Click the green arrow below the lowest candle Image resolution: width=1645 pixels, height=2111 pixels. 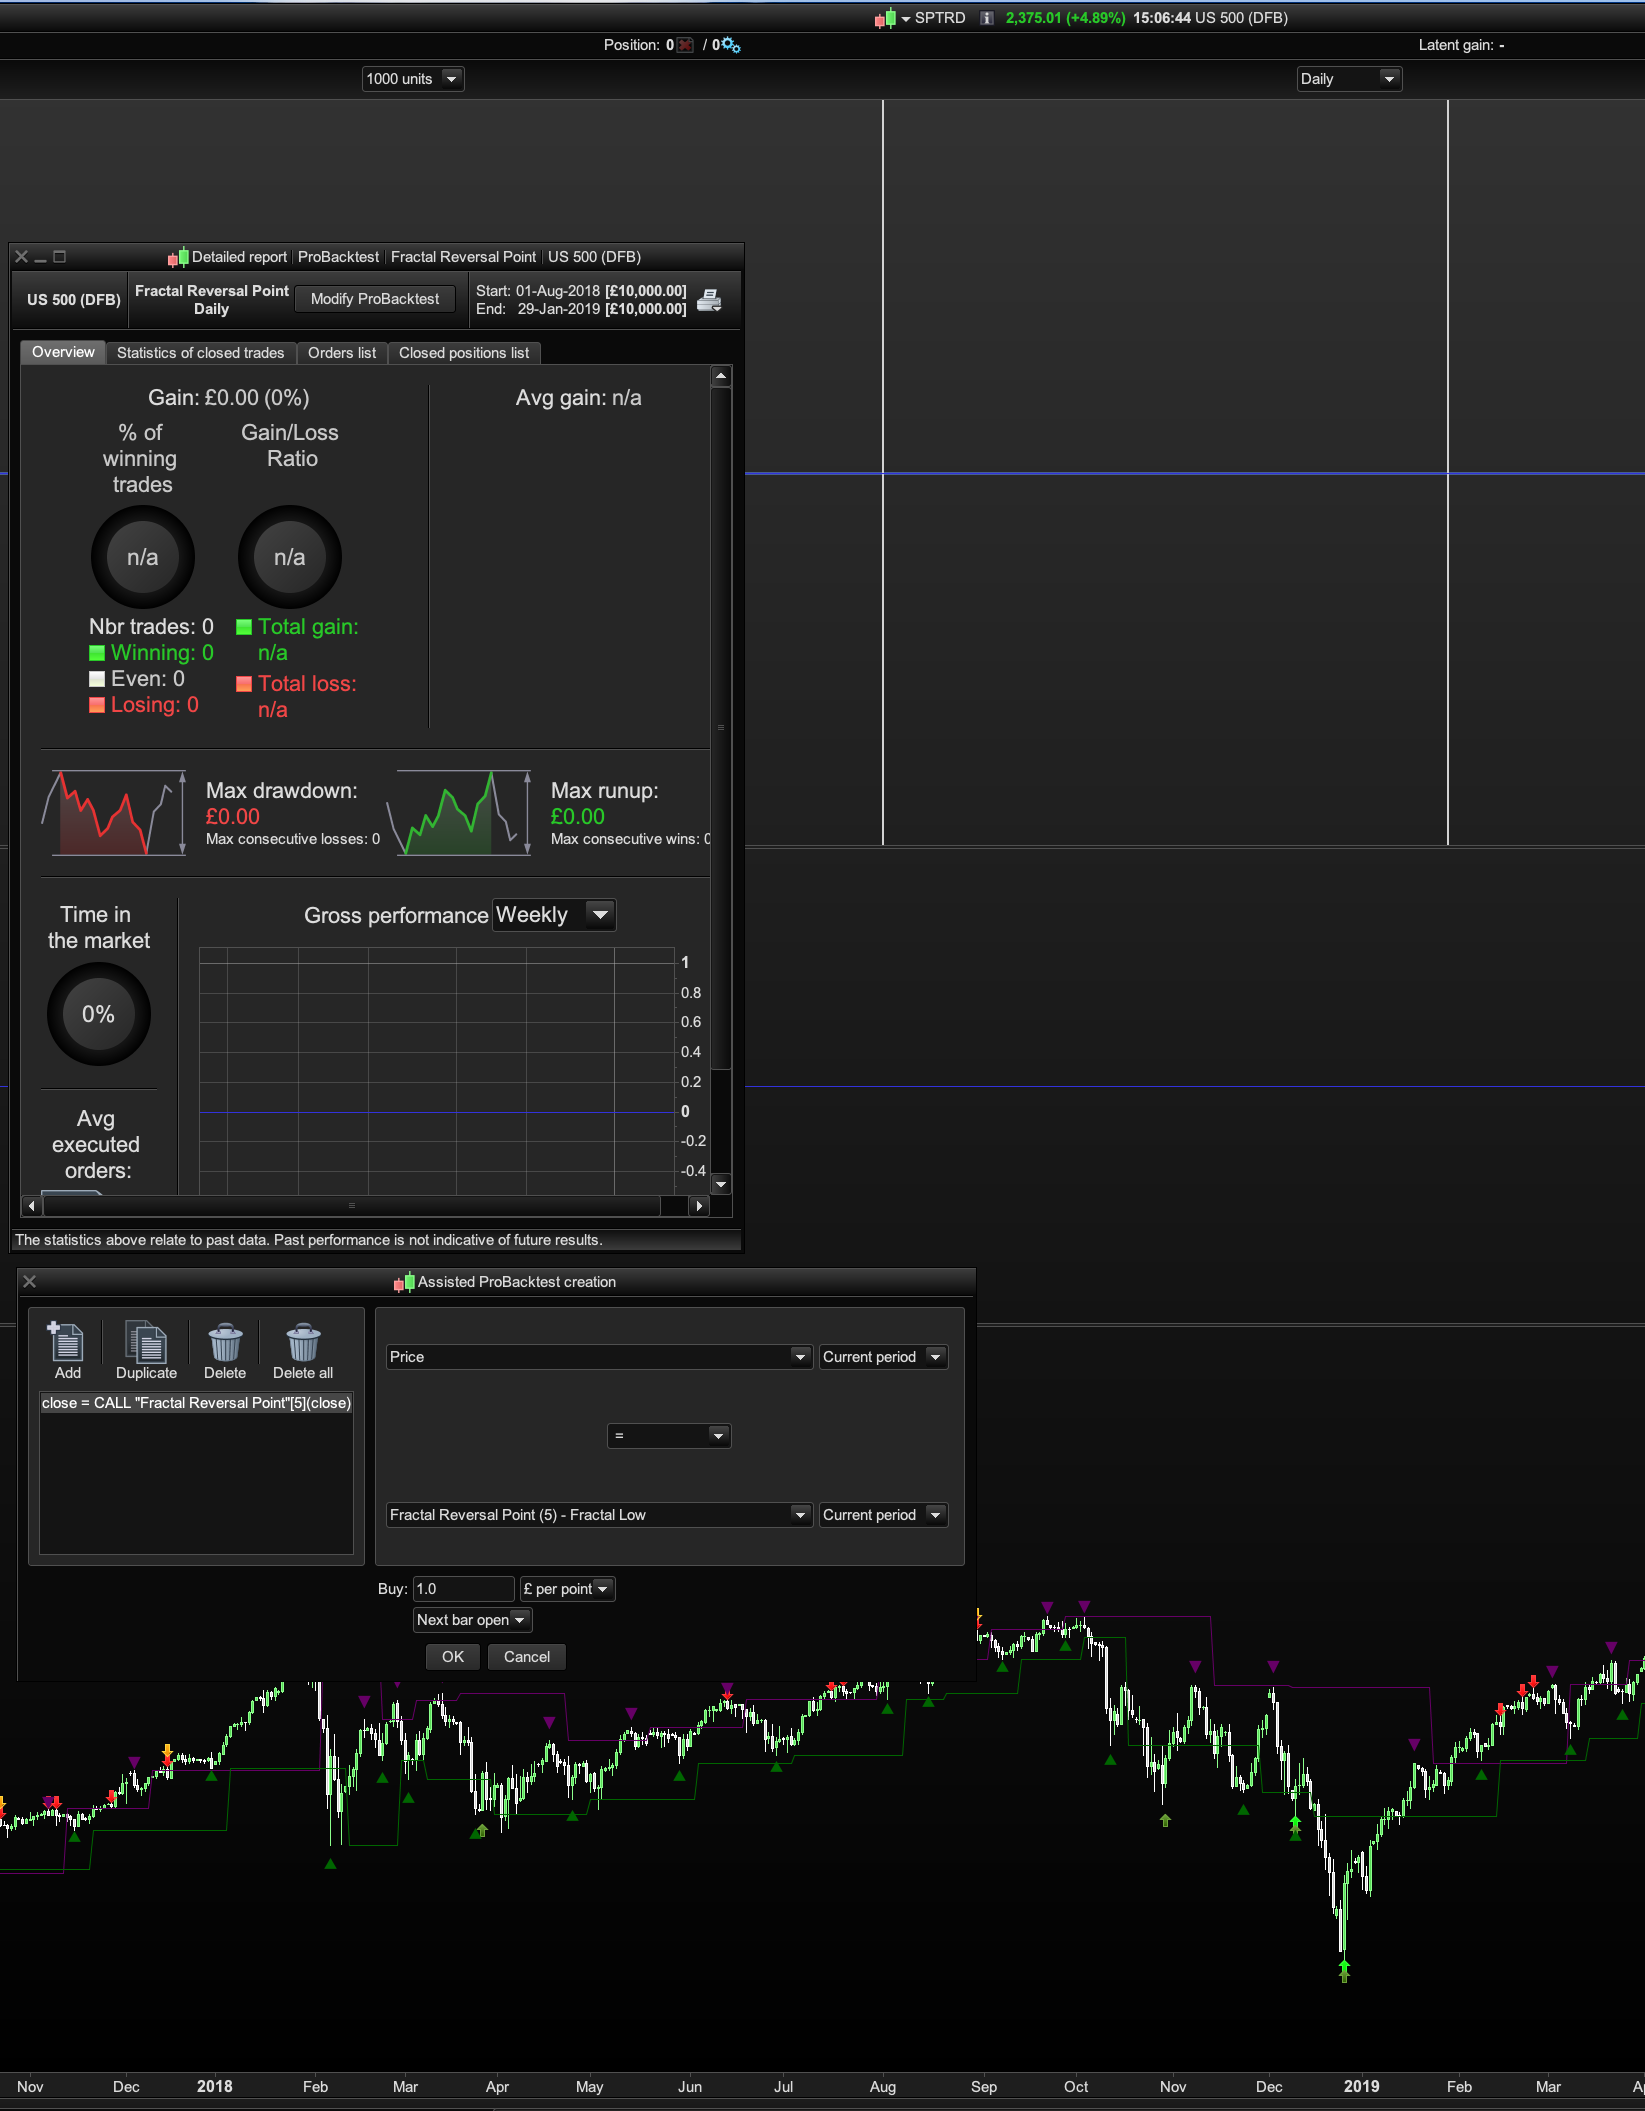click(1344, 1970)
